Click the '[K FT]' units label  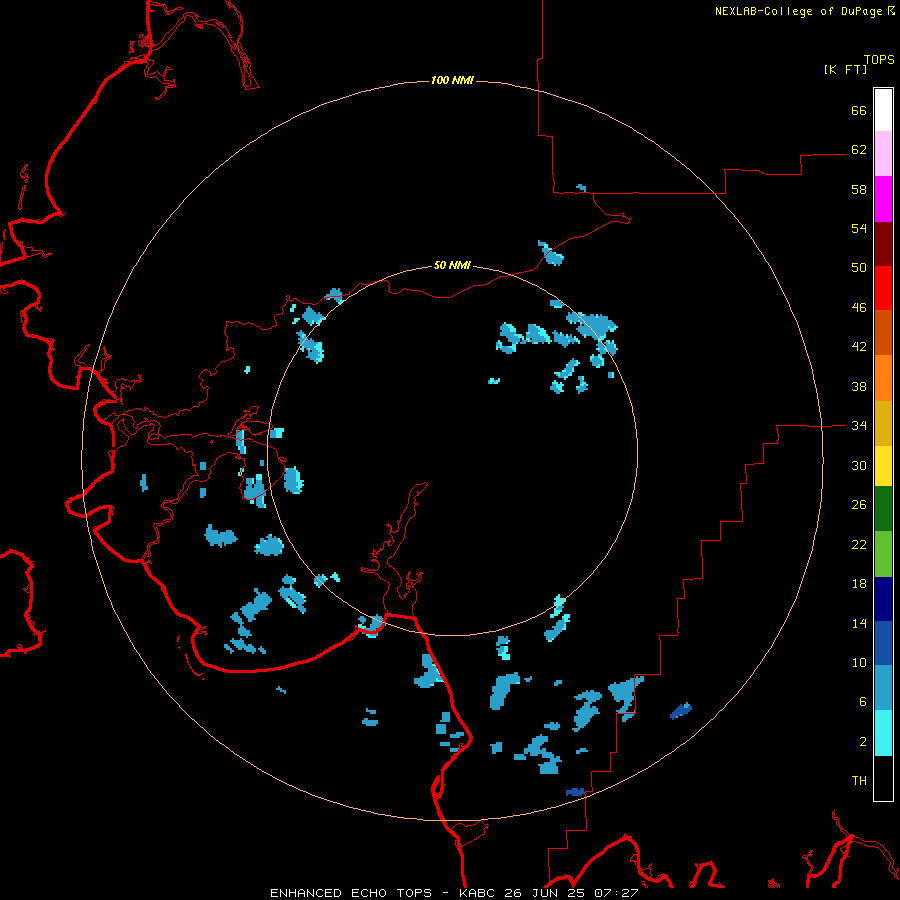(x=845, y=69)
